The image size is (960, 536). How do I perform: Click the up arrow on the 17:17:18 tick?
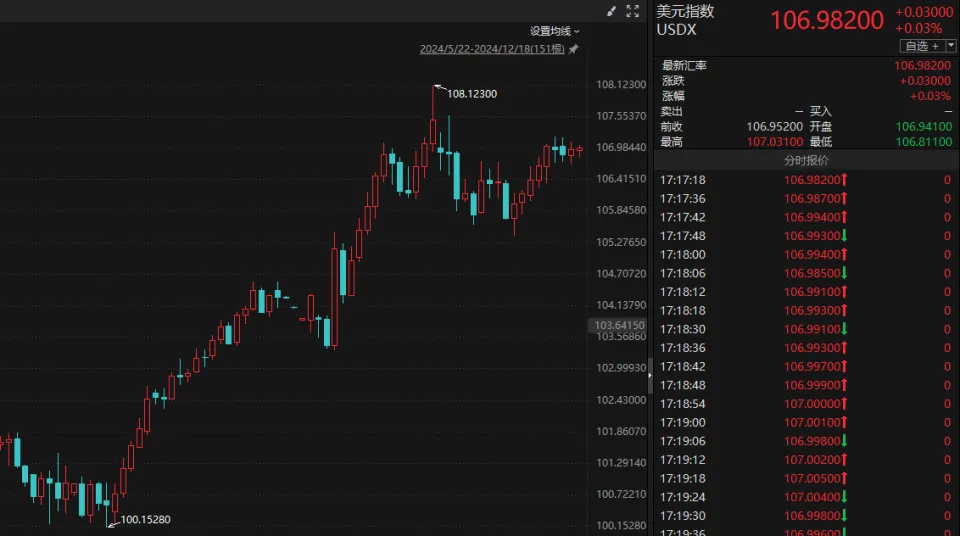tap(844, 180)
